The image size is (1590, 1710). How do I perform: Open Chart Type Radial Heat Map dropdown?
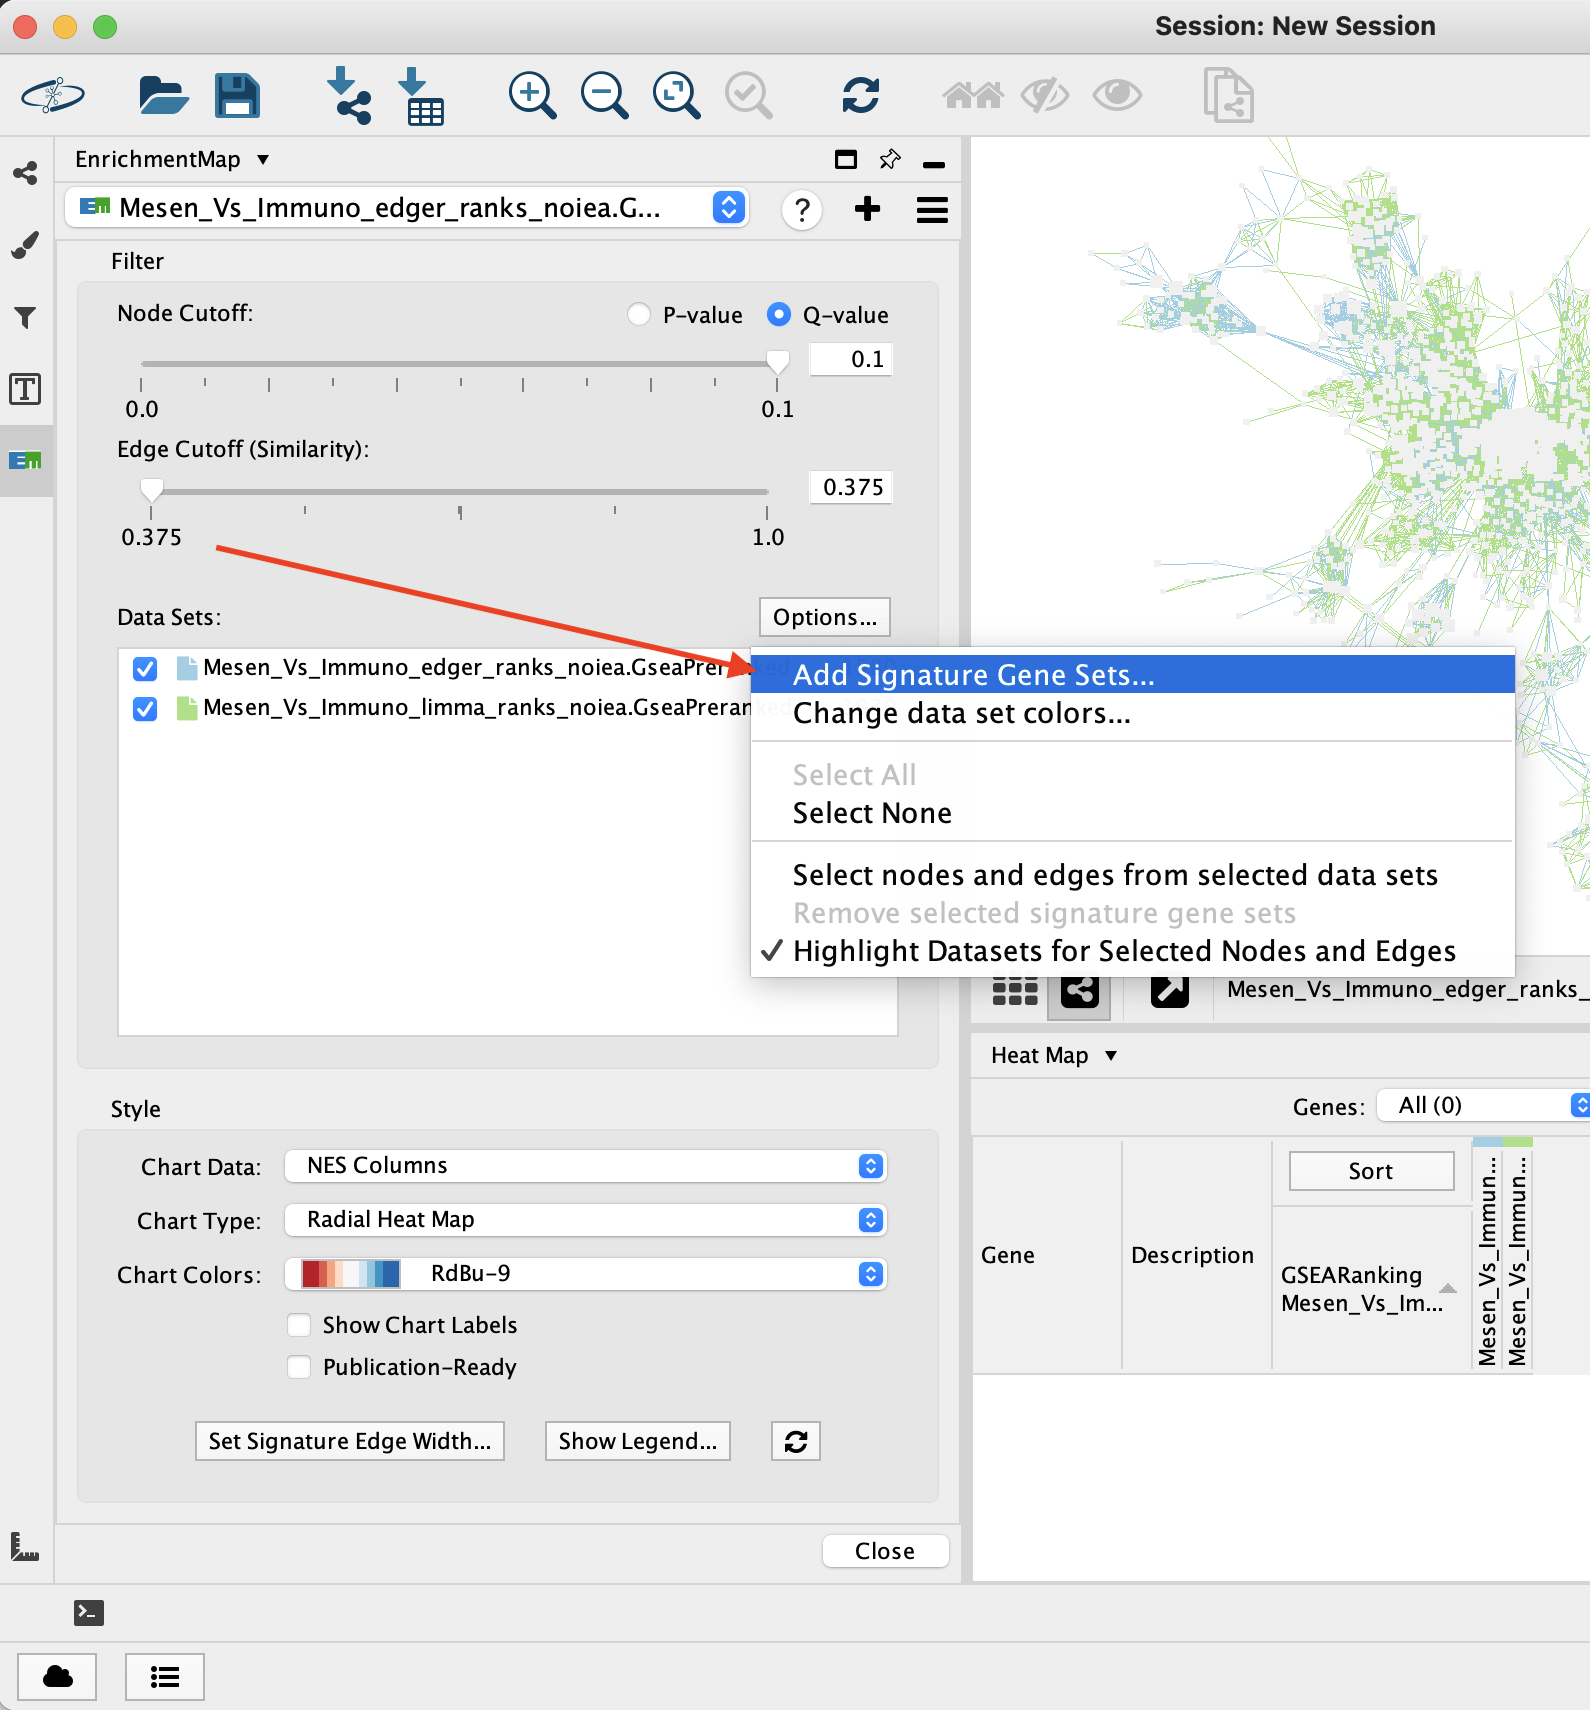[586, 1220]
